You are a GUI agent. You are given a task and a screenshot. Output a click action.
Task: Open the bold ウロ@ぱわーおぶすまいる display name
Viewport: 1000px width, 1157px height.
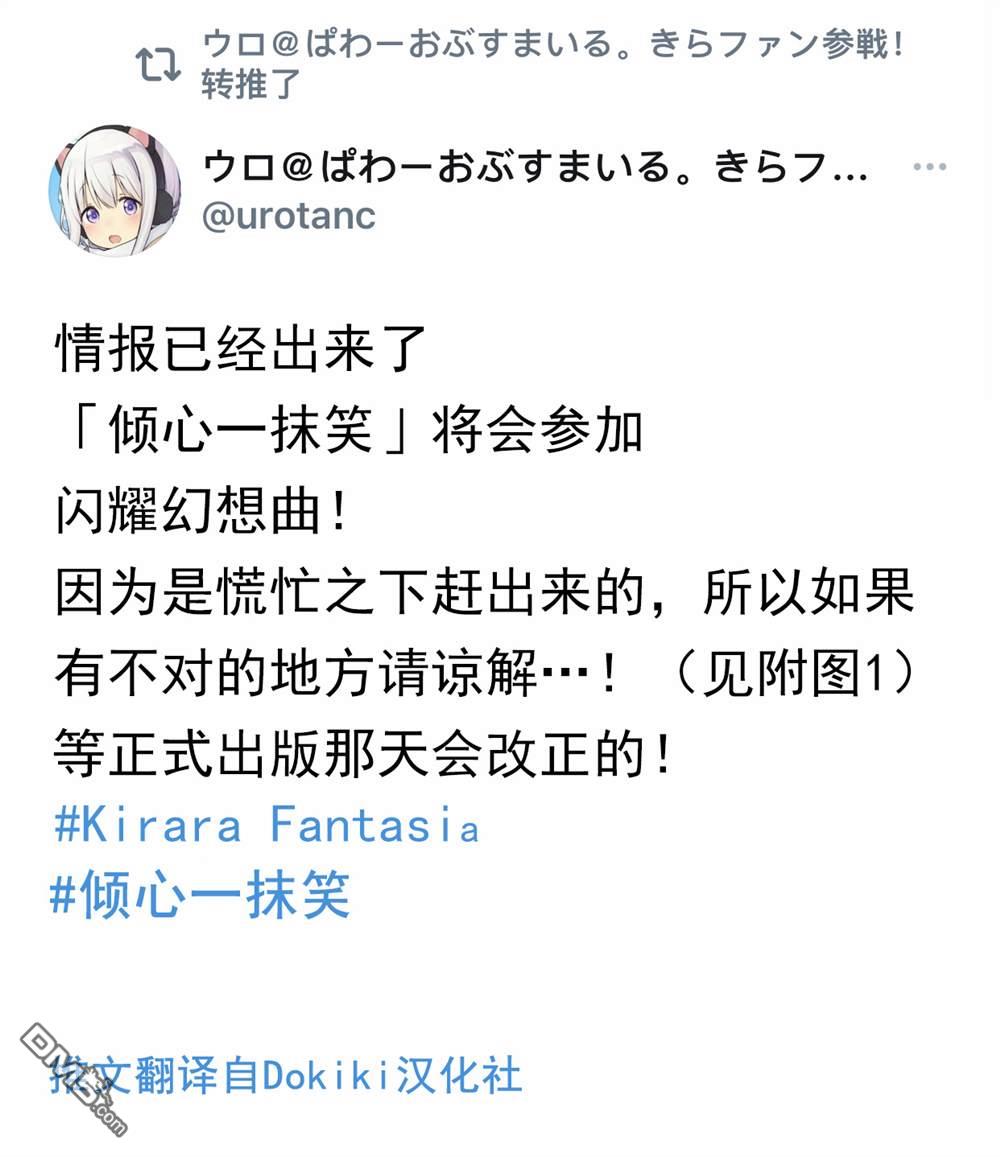(x=534, y=167)
